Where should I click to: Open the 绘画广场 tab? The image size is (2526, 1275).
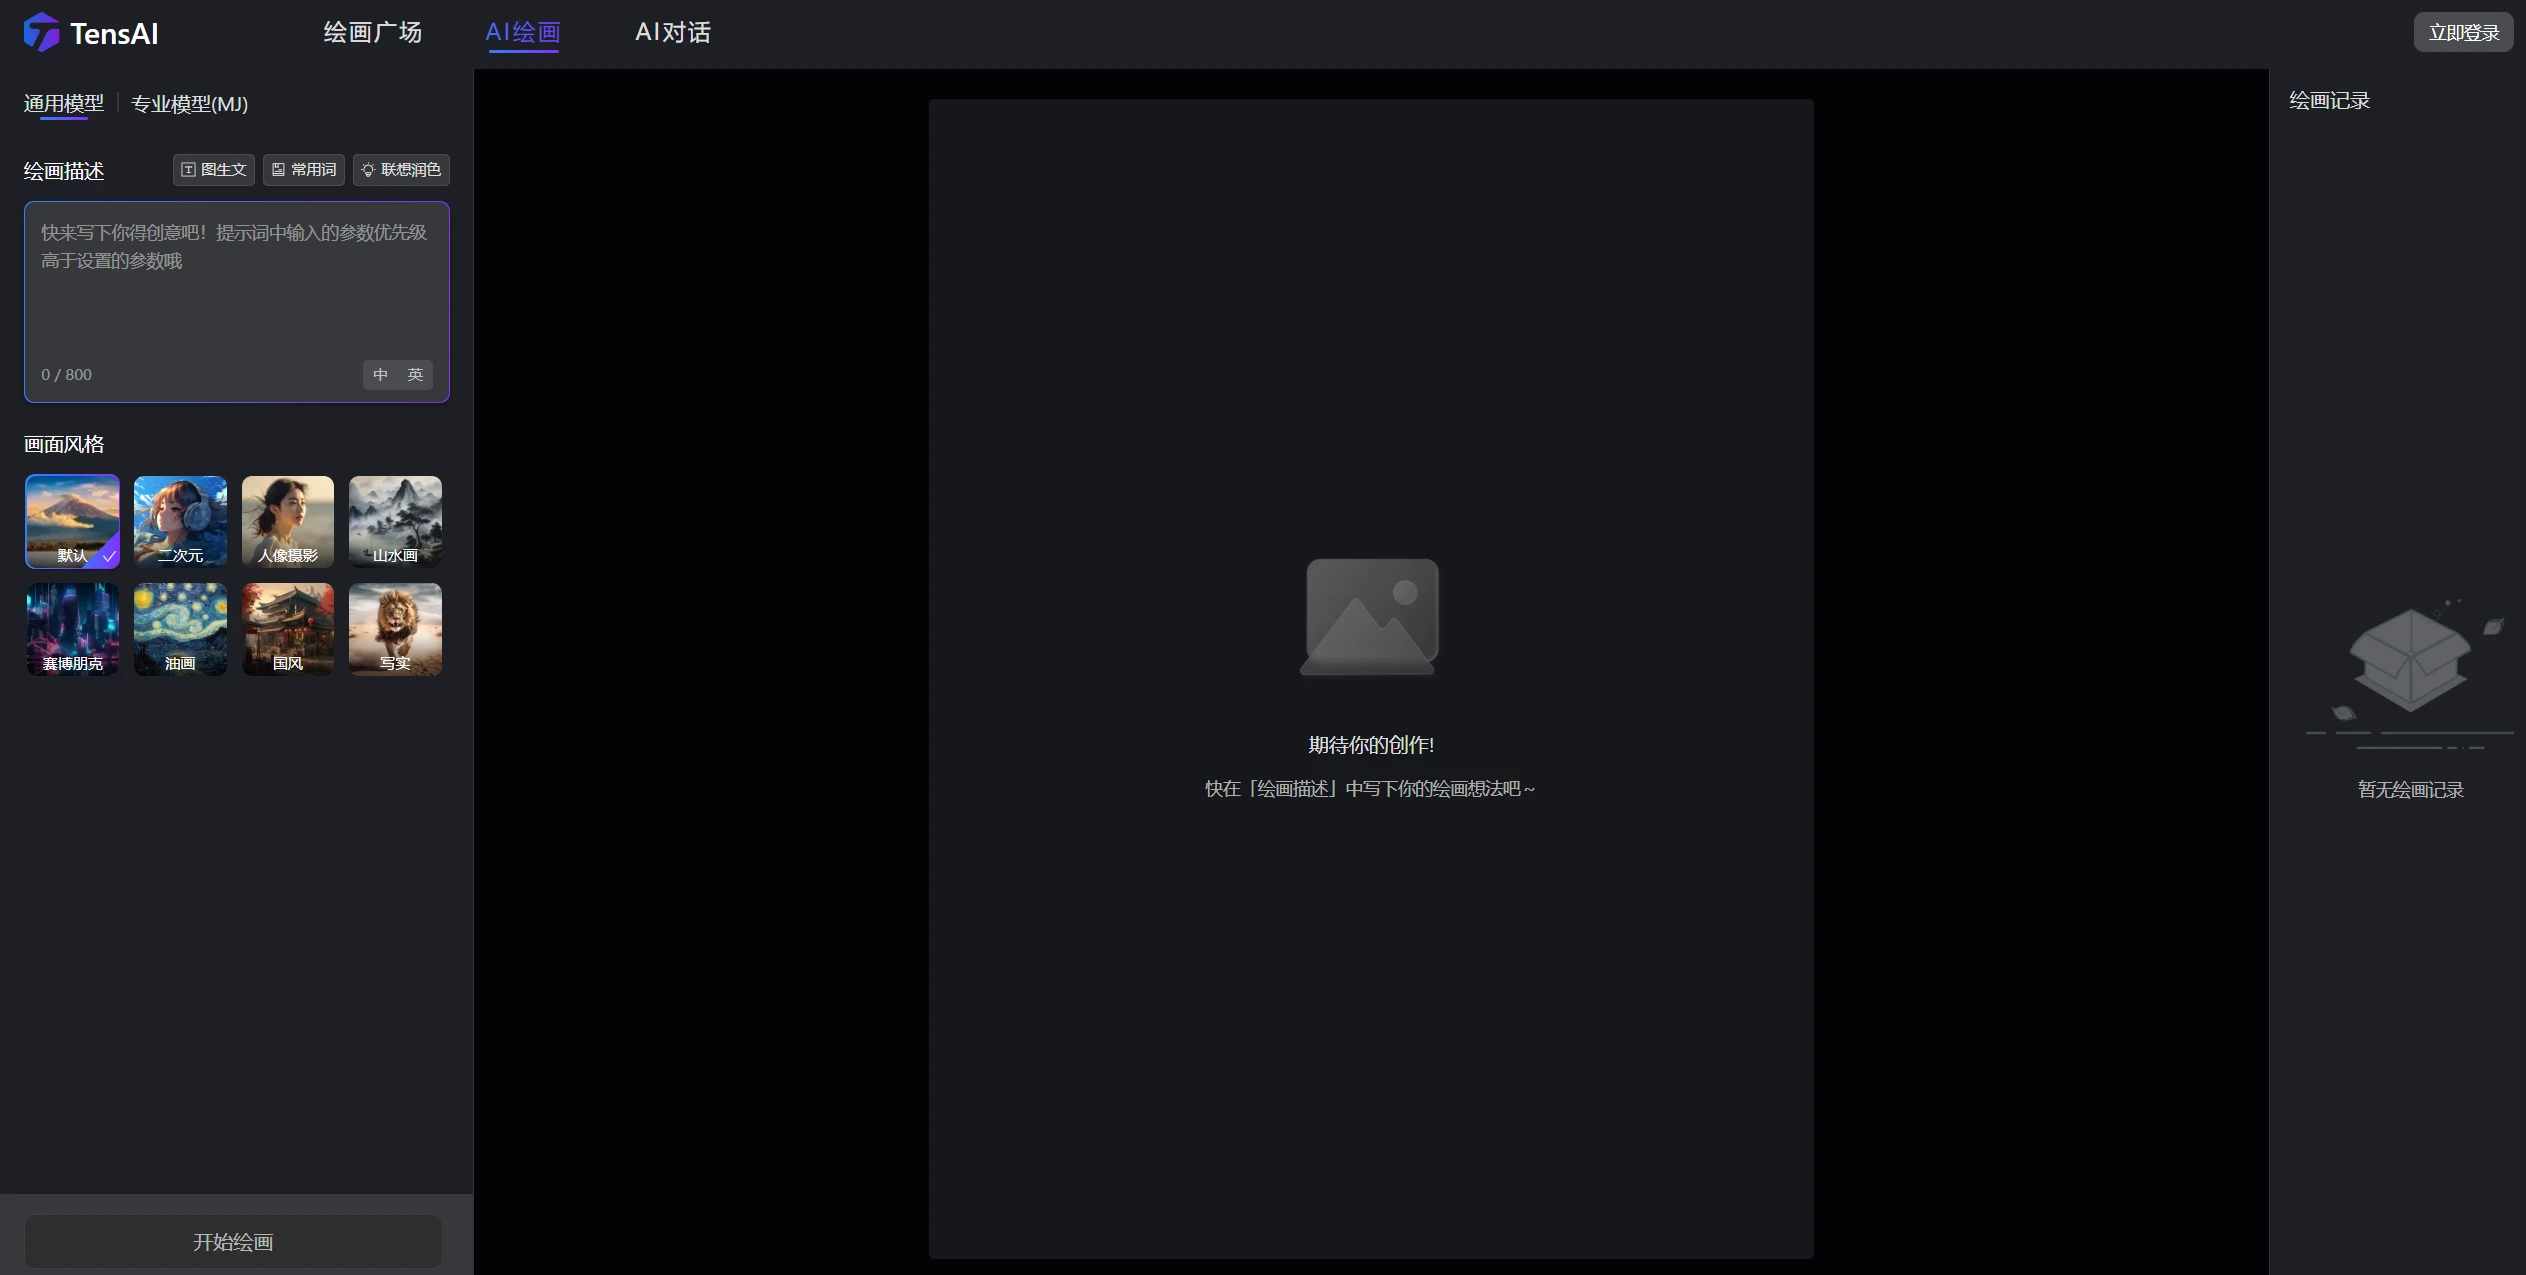click(x=373, y=32)
